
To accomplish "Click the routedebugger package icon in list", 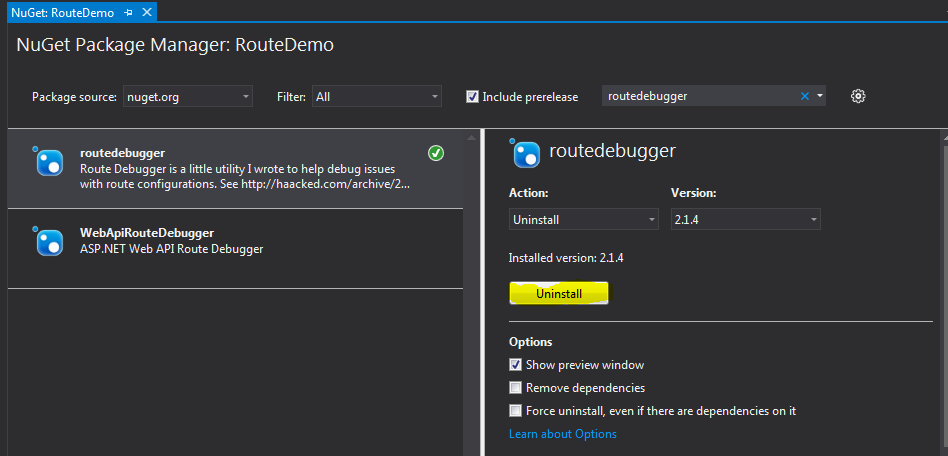I will (49, 161).
